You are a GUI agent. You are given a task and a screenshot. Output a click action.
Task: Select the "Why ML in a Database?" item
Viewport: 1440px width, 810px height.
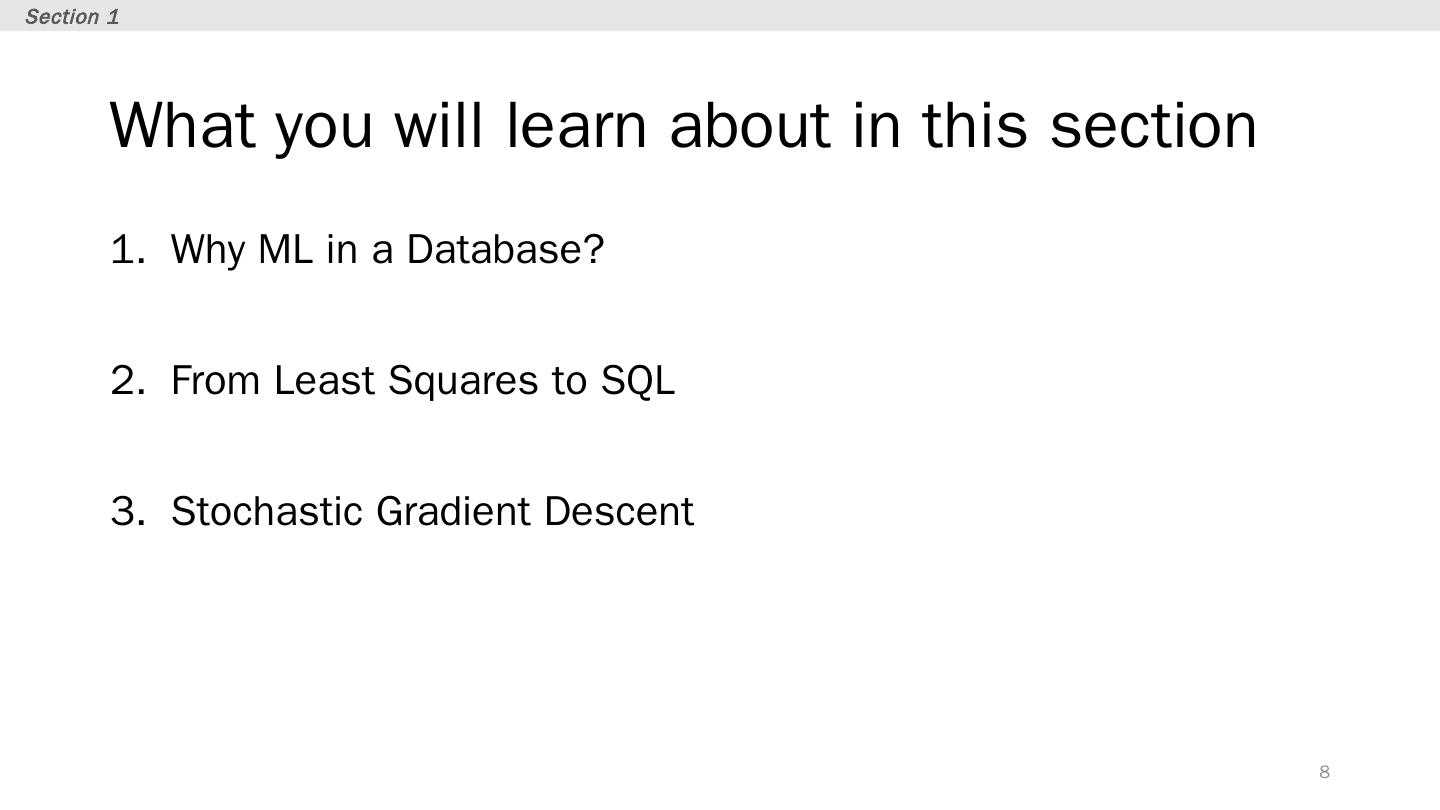click(x=387, y=249)
